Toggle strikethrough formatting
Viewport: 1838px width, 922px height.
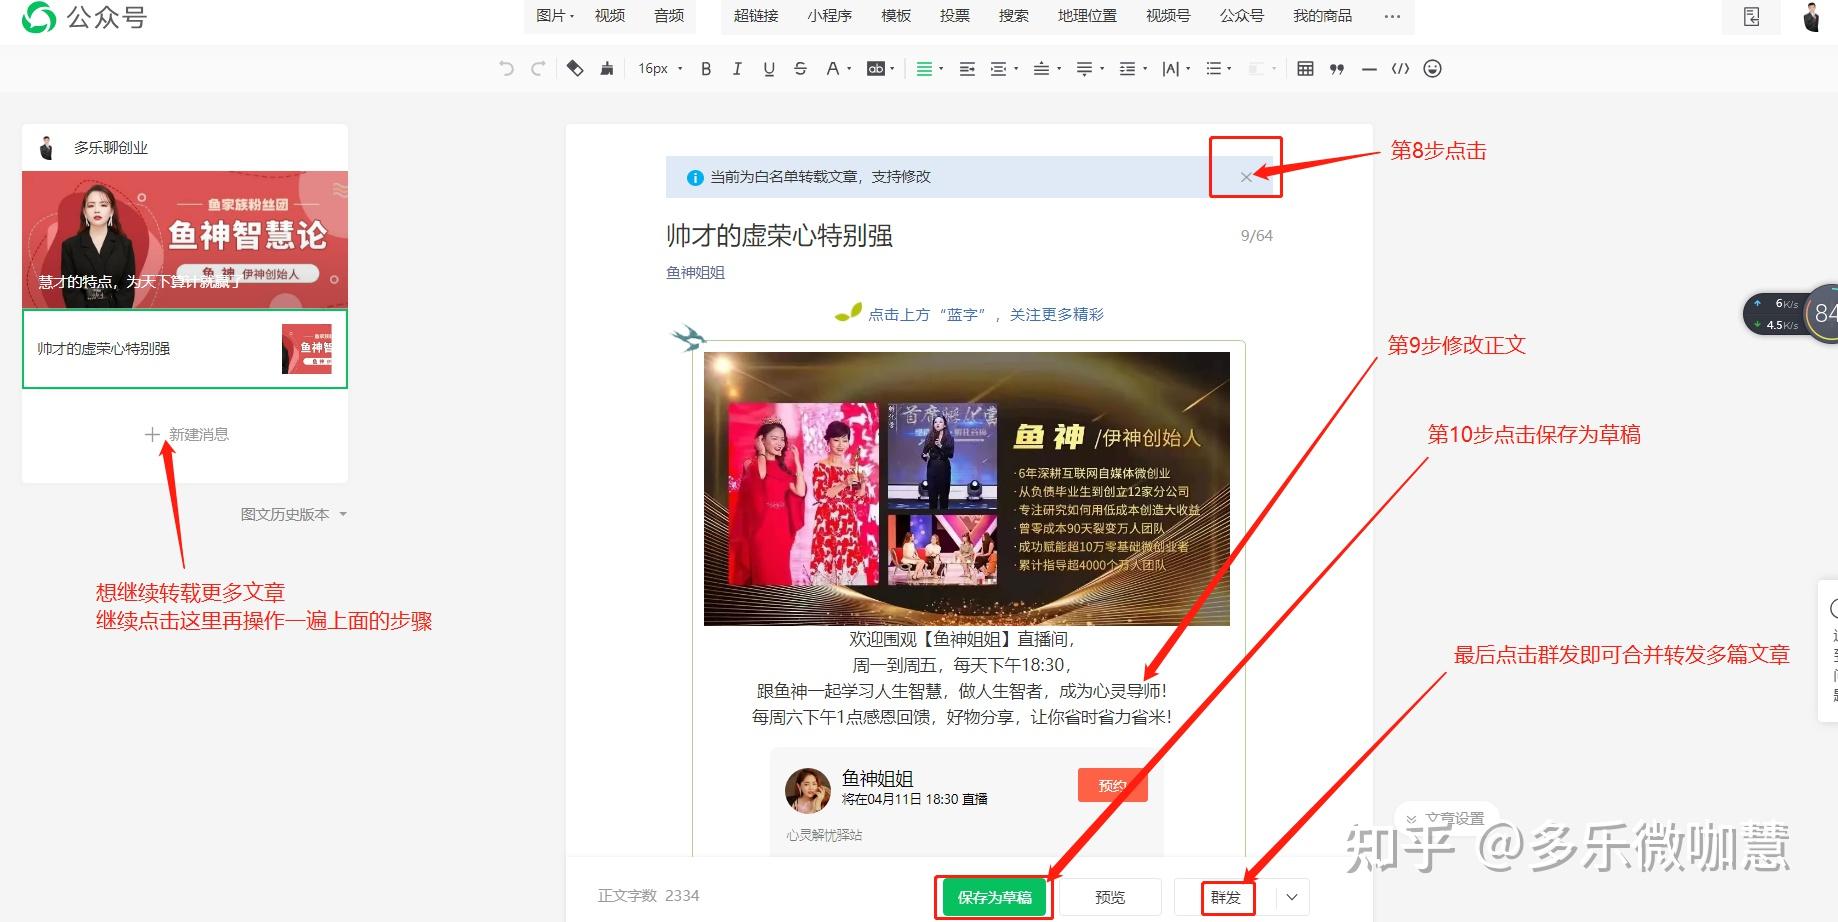tap(800, 69)
